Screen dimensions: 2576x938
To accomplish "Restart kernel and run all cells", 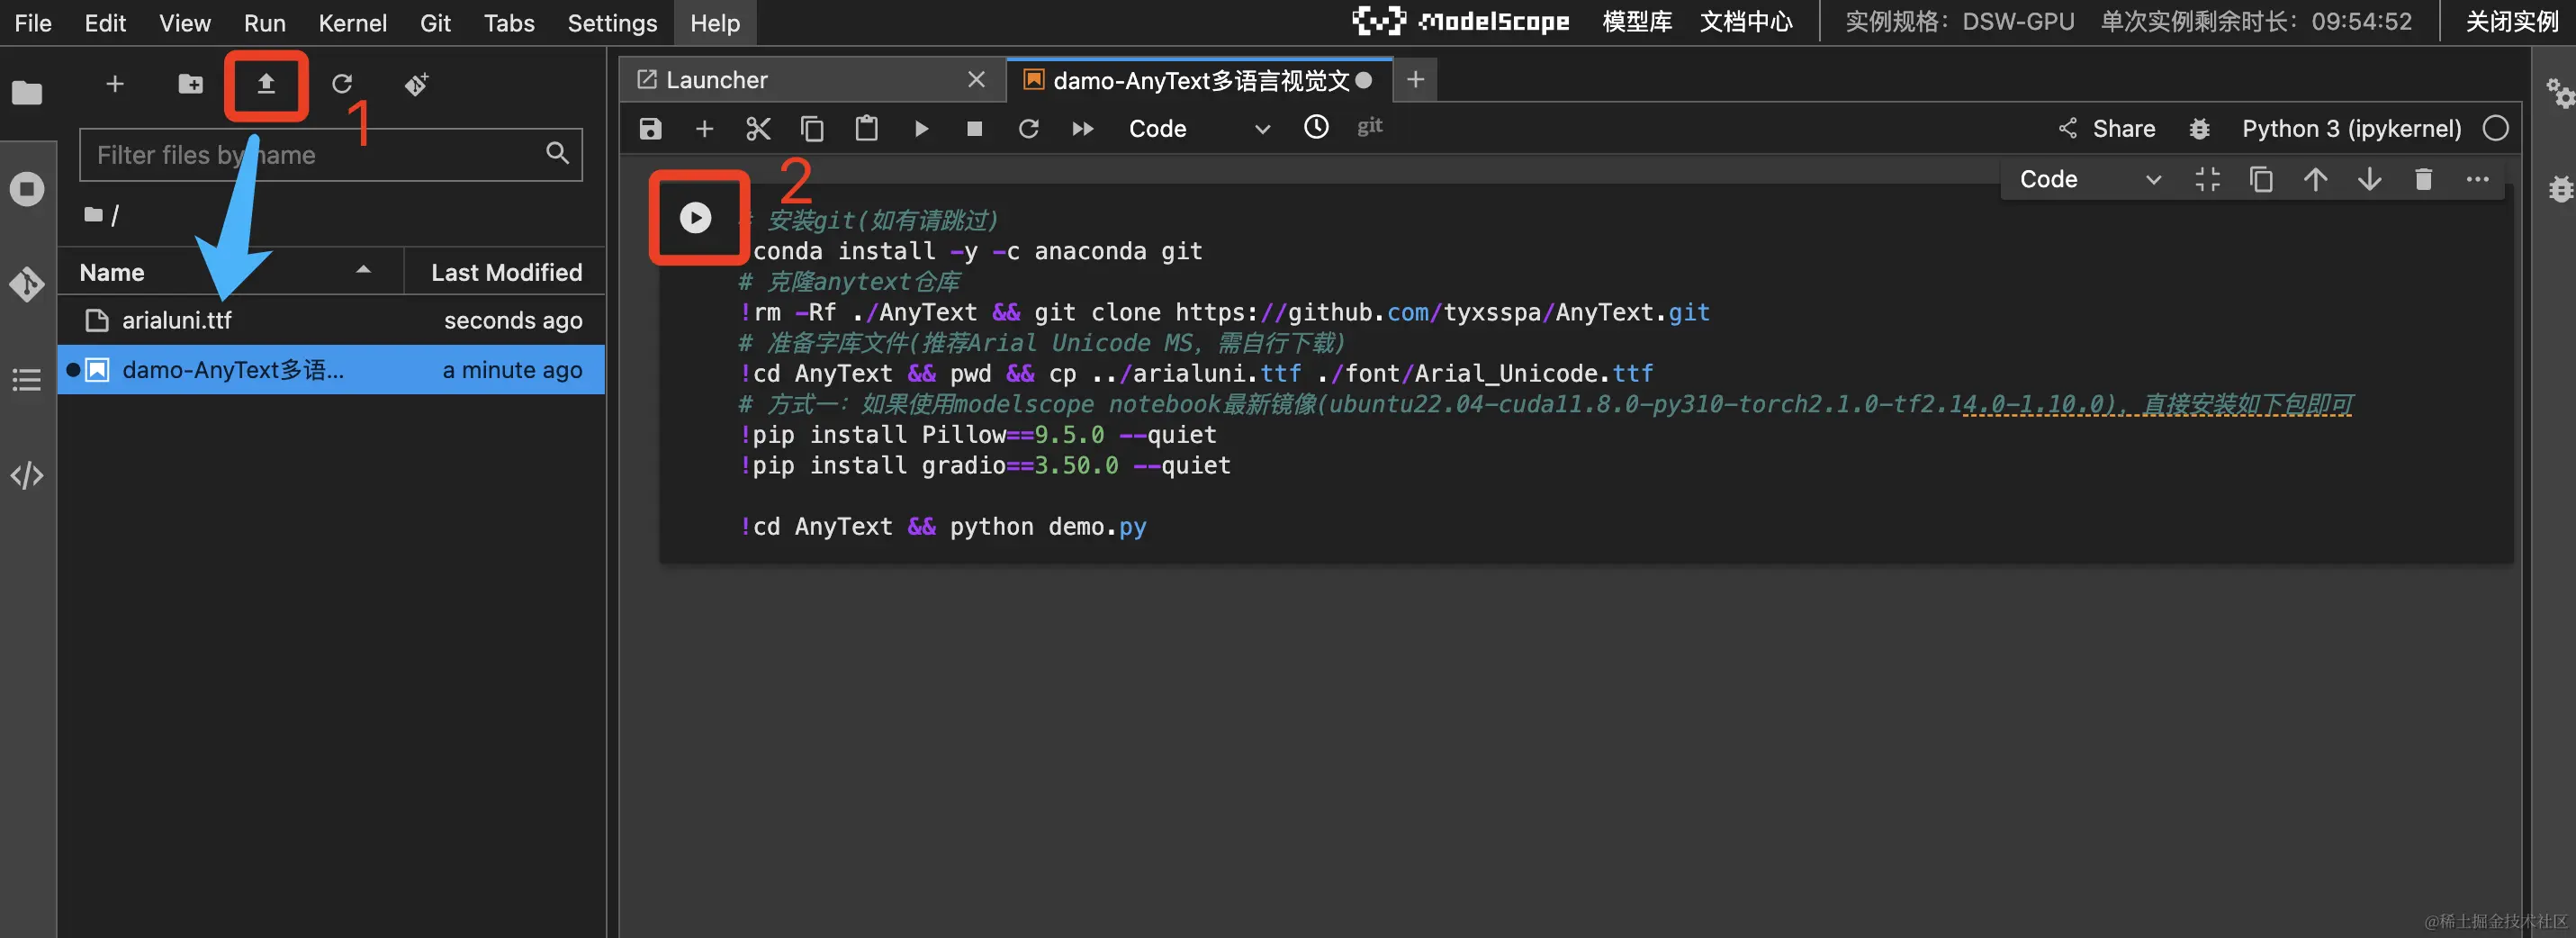I will point(1083,128).
